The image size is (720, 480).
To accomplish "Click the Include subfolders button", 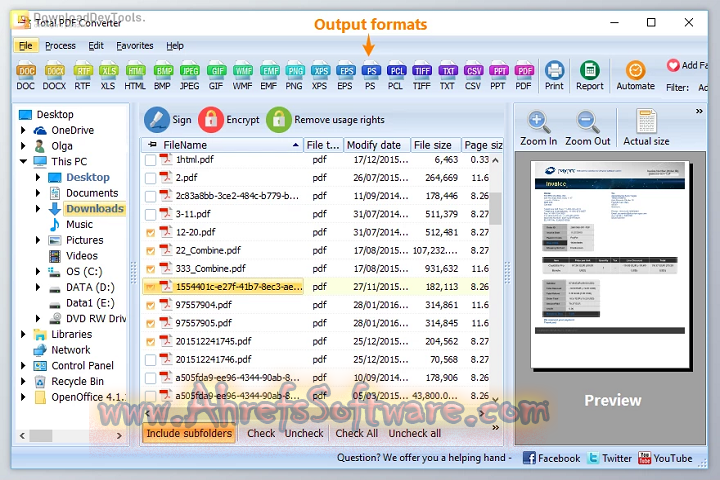I will pyautogui.click(x=189, y=434).
